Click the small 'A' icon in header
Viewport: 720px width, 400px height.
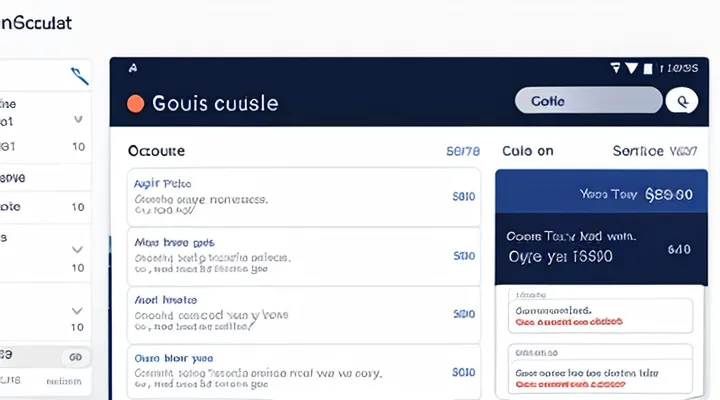[x=133, y=69]
